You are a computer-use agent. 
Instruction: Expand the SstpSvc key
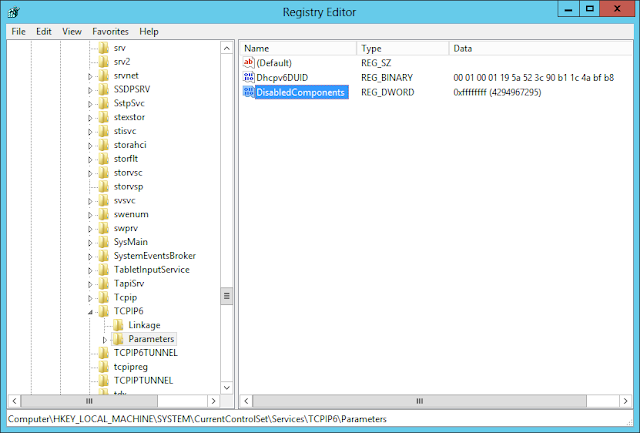click(x=90, y=104)
